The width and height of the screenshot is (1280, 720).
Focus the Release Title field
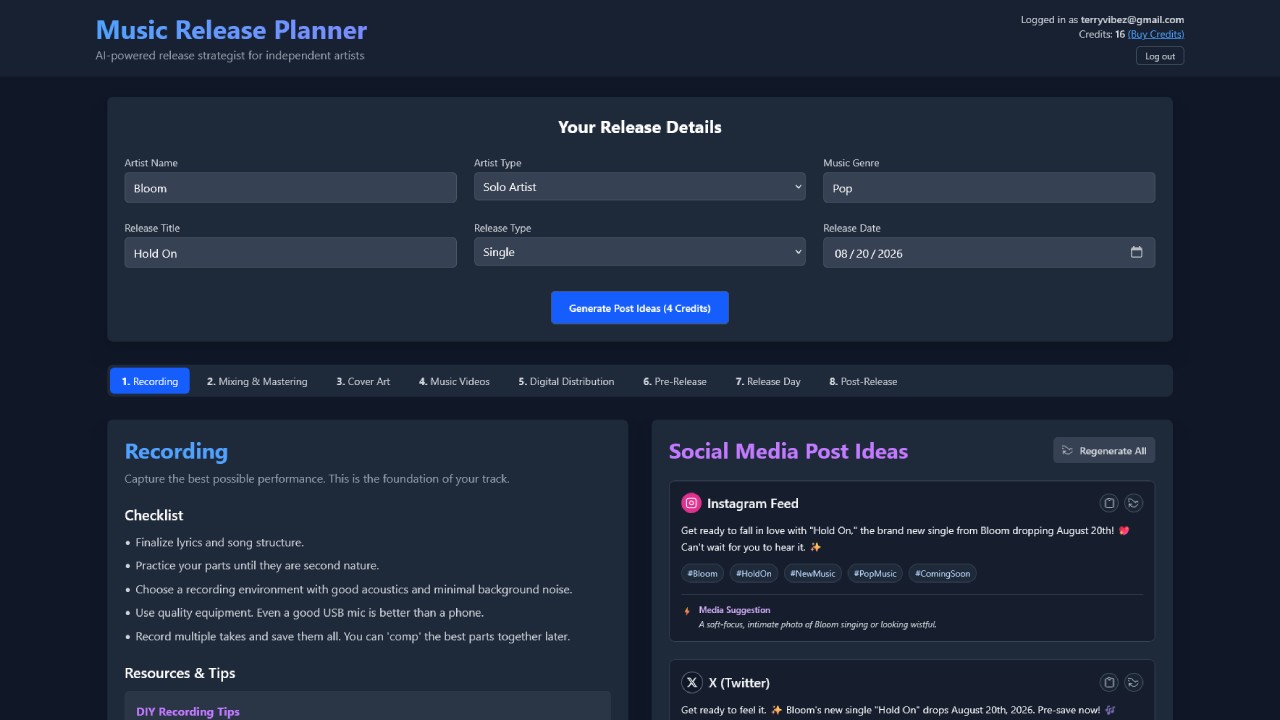pos(291,253)
